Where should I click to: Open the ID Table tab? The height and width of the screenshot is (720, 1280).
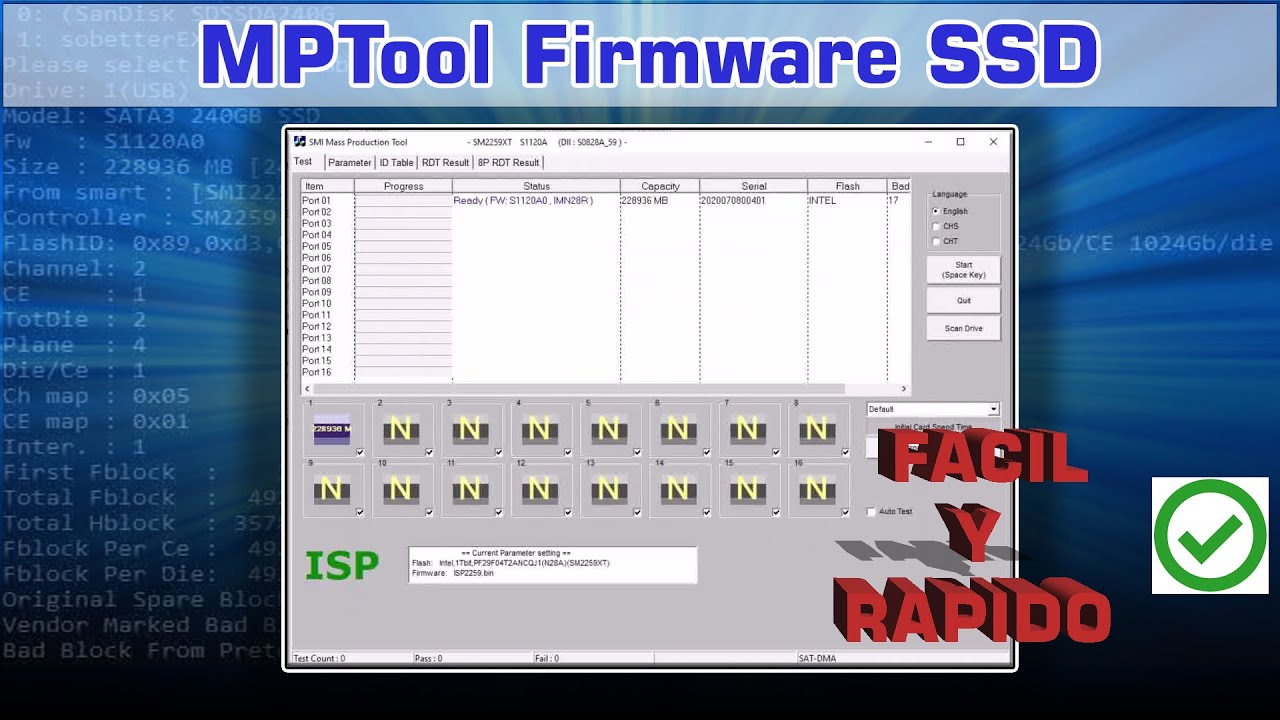pos(396,162)
